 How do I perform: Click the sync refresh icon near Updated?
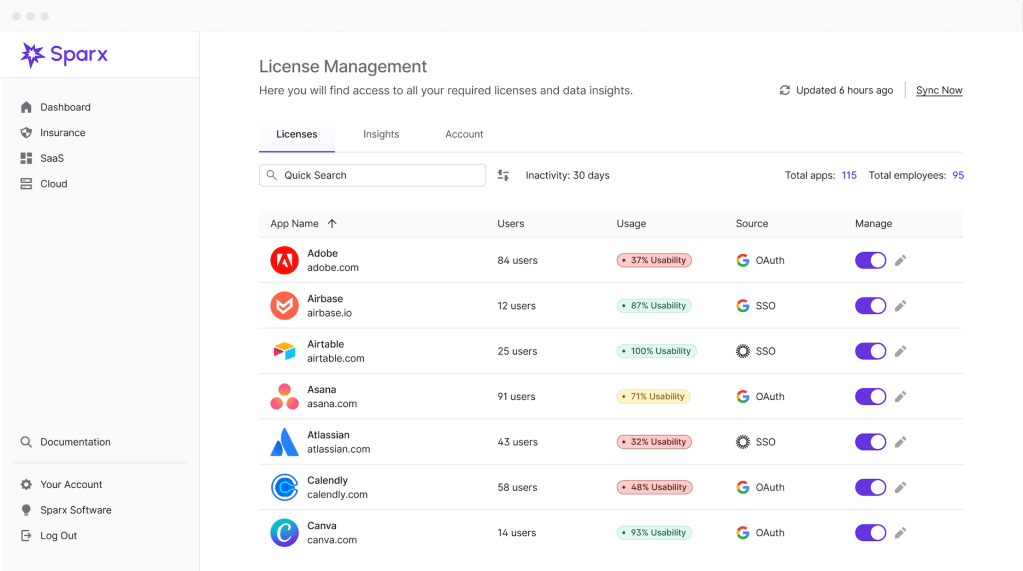[x=785, y=90]
